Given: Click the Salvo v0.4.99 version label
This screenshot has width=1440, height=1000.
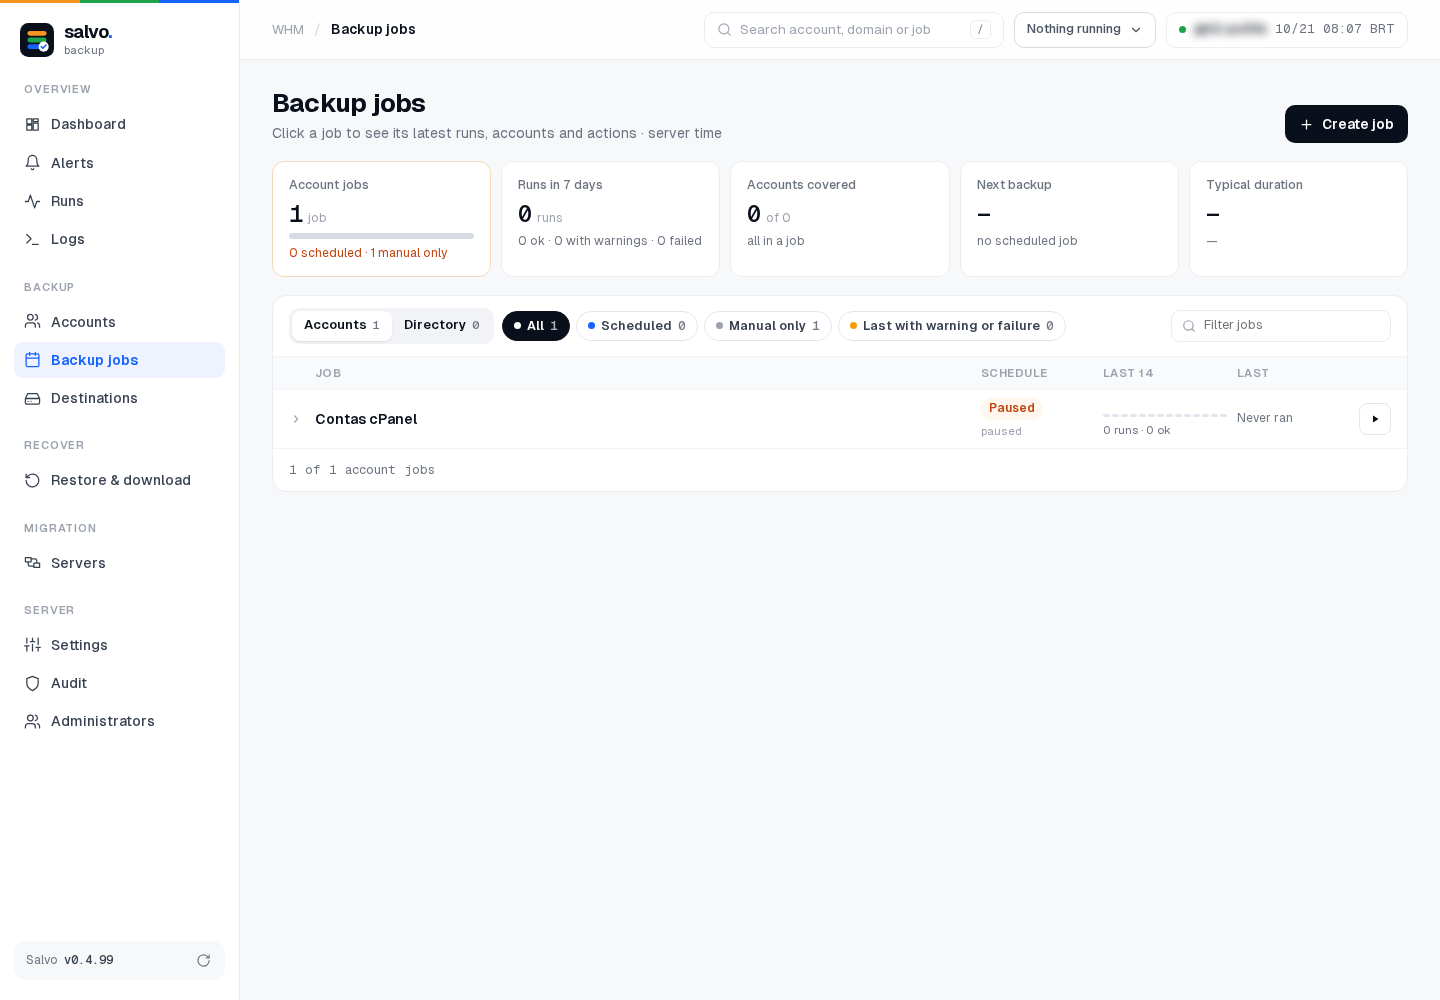Looking at the screenshot, I should coord(70,960).
